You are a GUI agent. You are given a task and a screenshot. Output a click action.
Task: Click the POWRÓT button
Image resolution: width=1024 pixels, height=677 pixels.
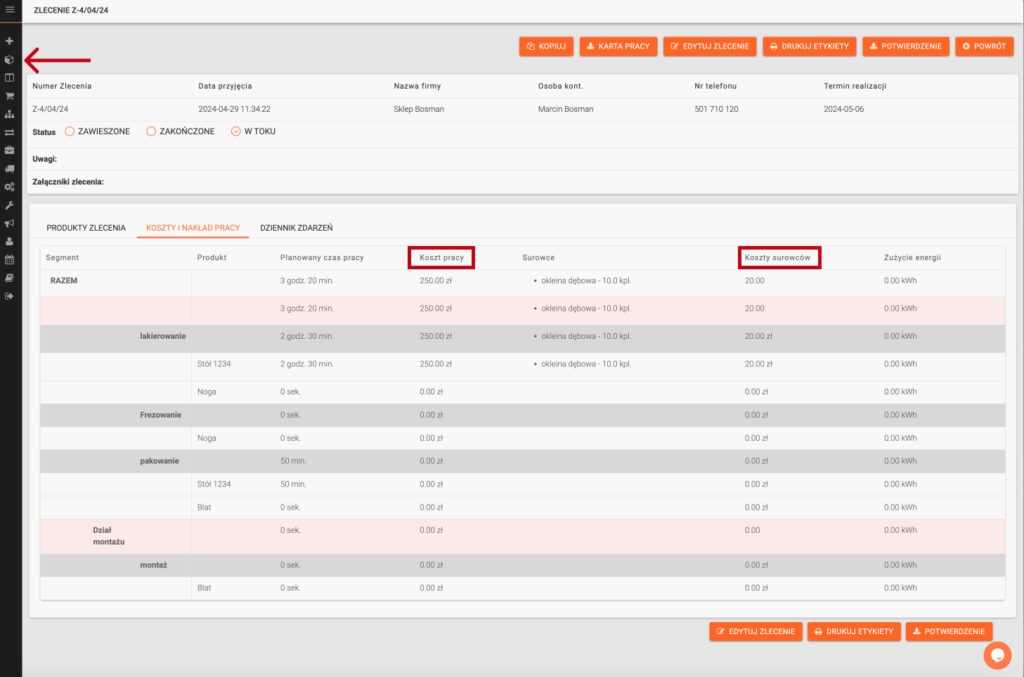984,46
